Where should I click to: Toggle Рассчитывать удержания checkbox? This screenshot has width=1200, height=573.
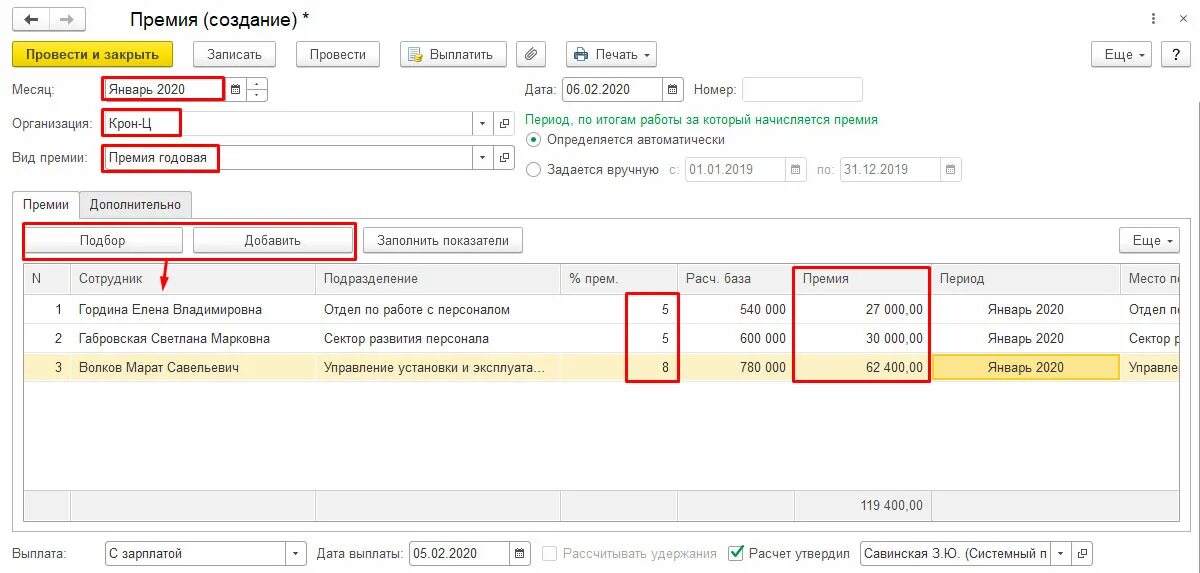coord(549,553)
